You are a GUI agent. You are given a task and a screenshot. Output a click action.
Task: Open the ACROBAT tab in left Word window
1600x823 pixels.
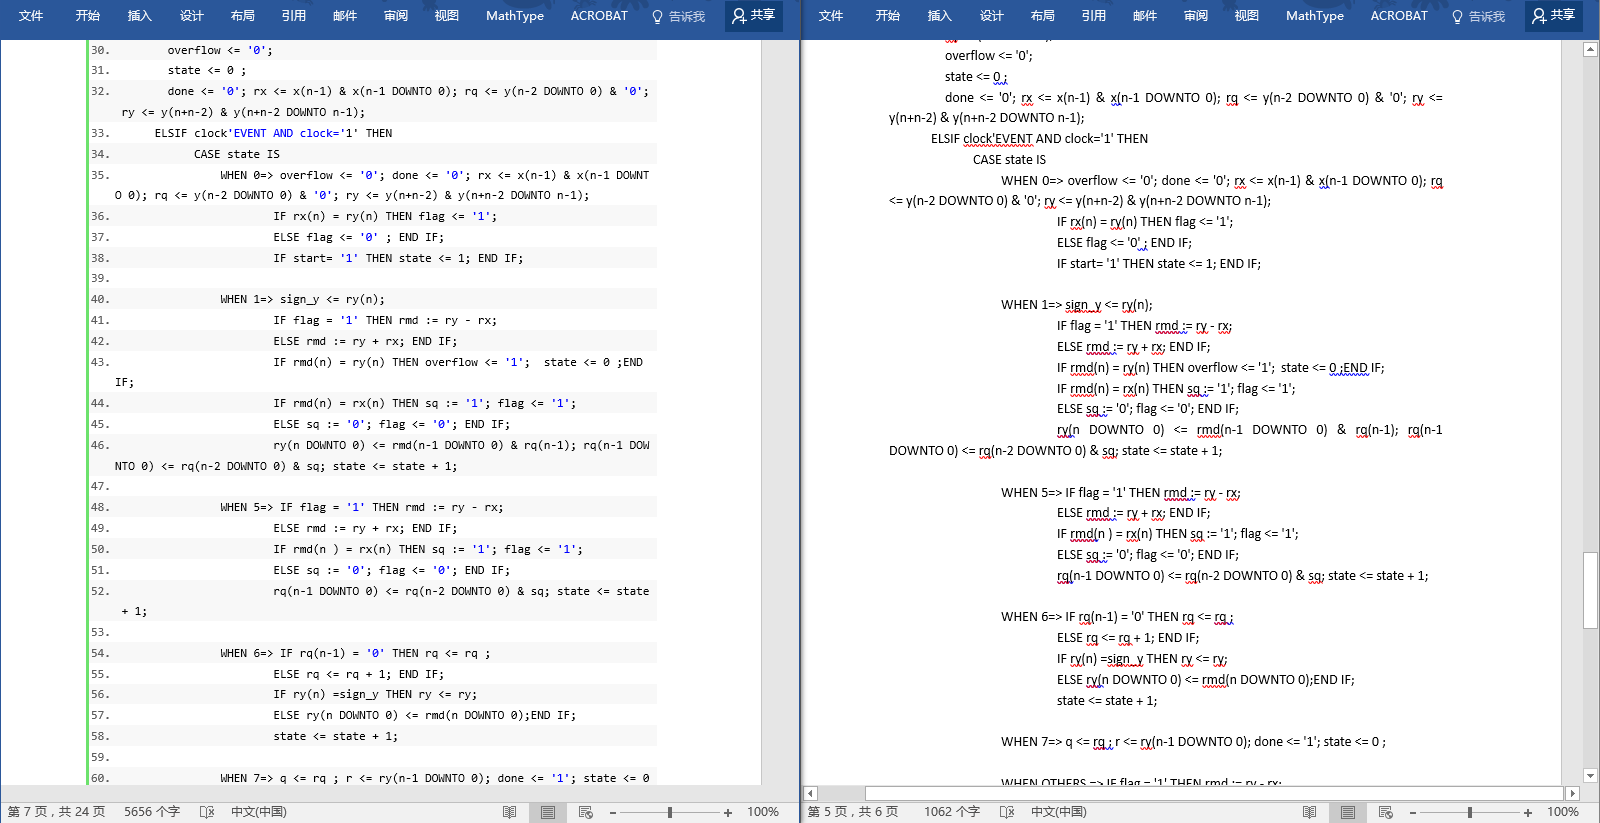[x=599, y=16]
